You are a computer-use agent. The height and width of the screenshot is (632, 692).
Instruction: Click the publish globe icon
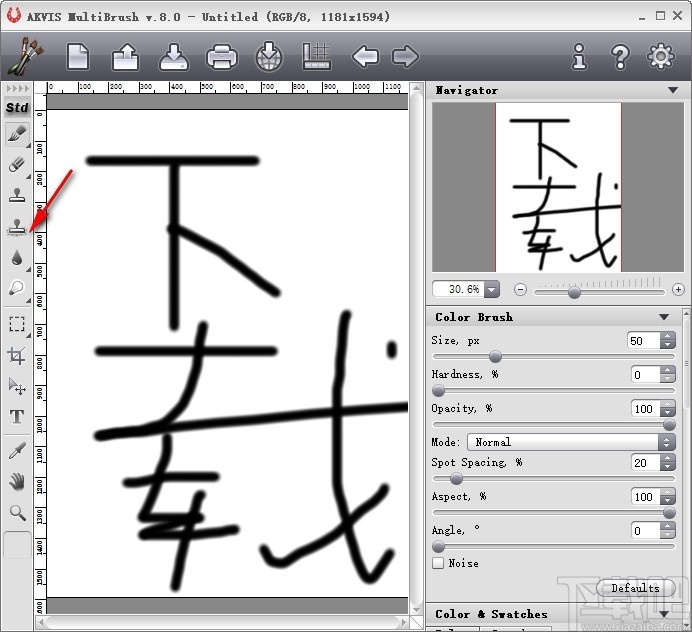269,56
